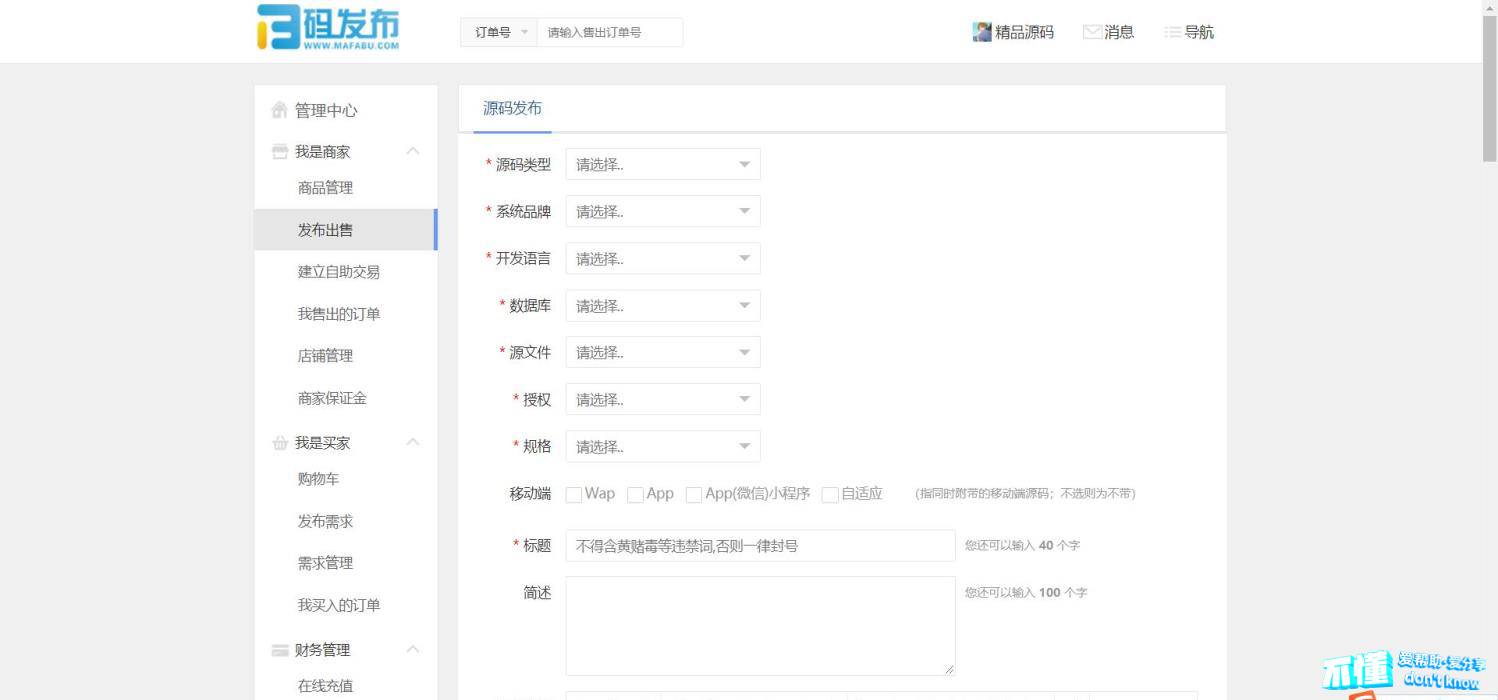Image resolution: width=1498 pixels, height=700 pixels.
Task: Select 发布出售 in the sidebar menu
Action: (x=325, y=230)
